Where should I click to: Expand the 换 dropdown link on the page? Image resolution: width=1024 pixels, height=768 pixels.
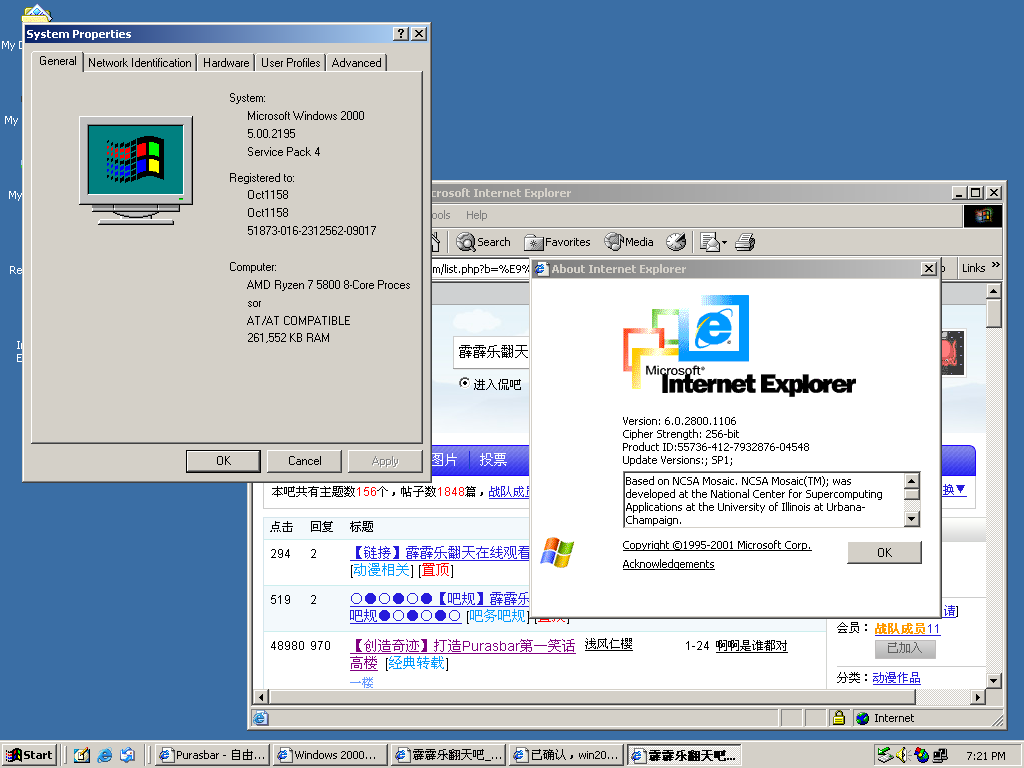tap(954, 489)
